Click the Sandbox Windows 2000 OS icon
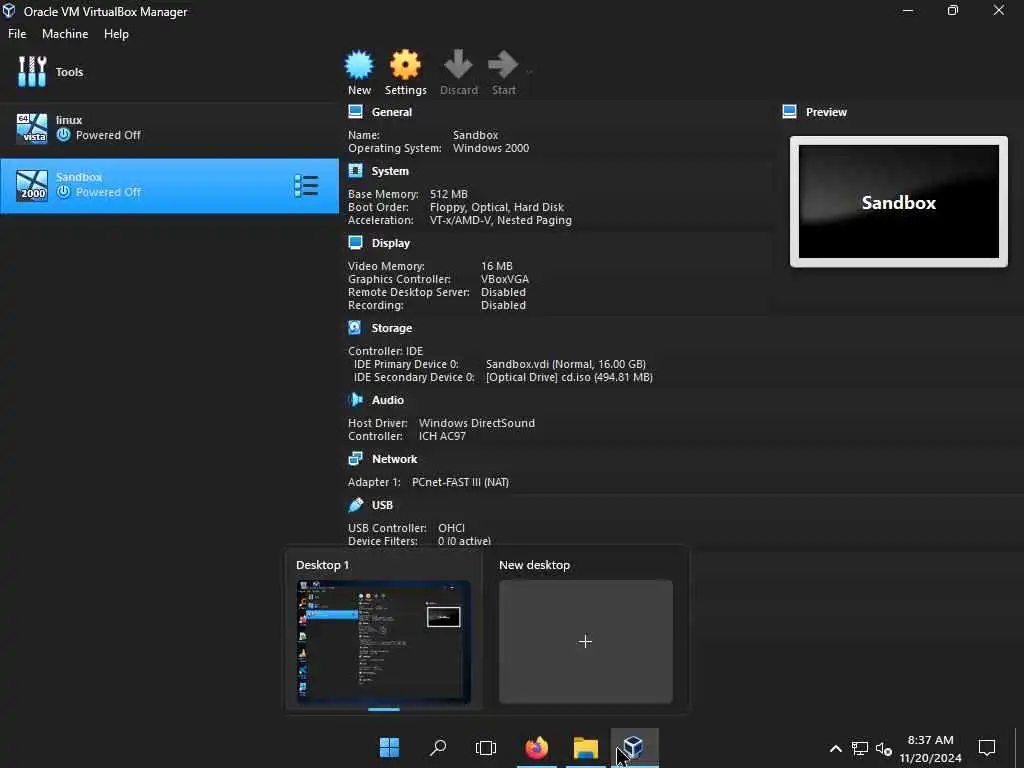The width and height of the screenshot is (1024, 768). pos(32,185)
